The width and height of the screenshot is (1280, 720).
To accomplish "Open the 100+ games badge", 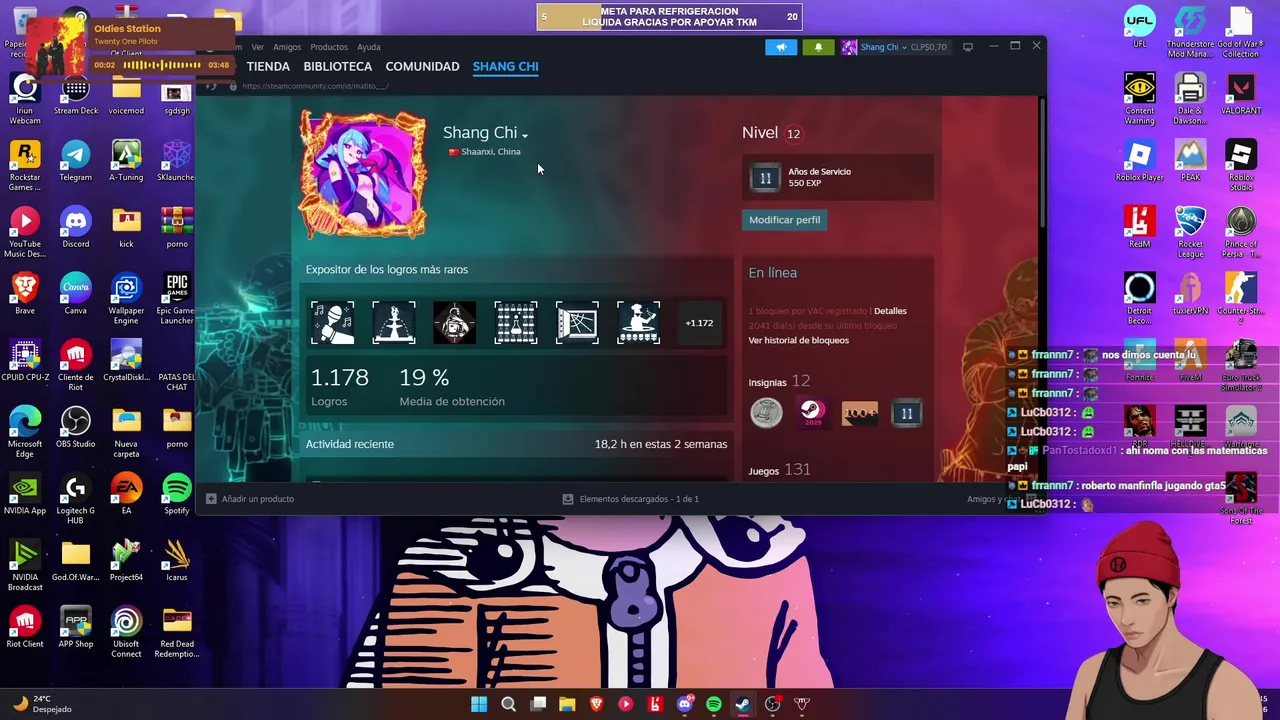I will pos(859,413).
